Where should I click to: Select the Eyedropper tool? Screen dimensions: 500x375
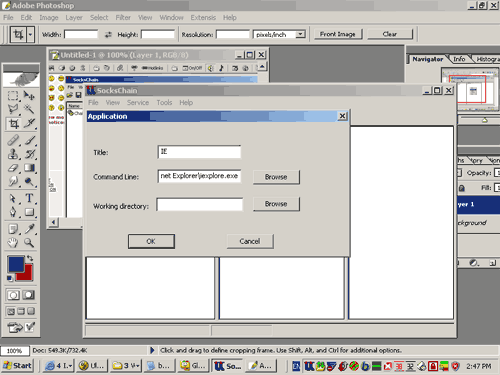(x=29, y=229)
